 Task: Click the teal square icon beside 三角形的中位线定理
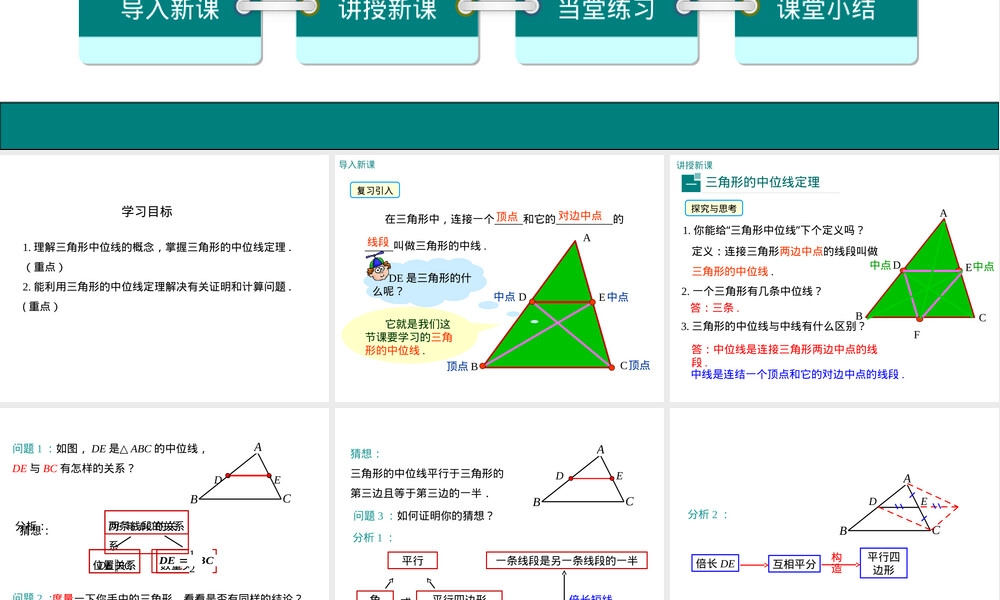691,182
